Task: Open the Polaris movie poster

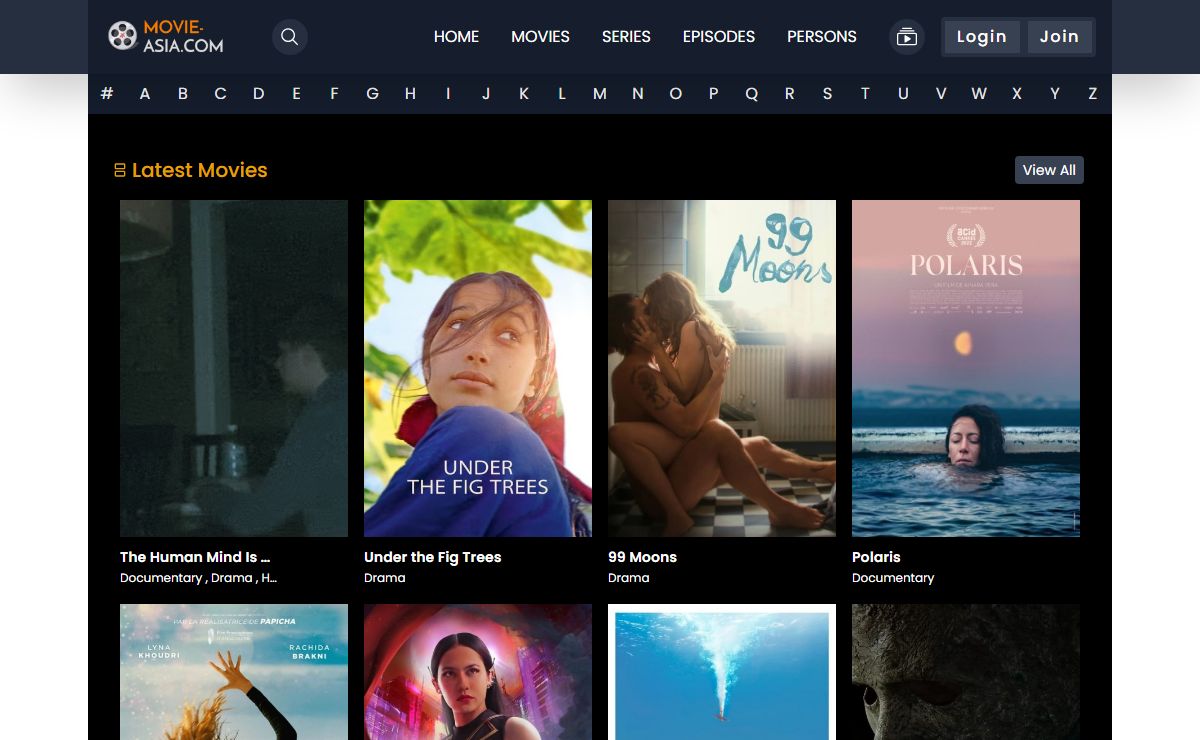Action: pos(966,368)
